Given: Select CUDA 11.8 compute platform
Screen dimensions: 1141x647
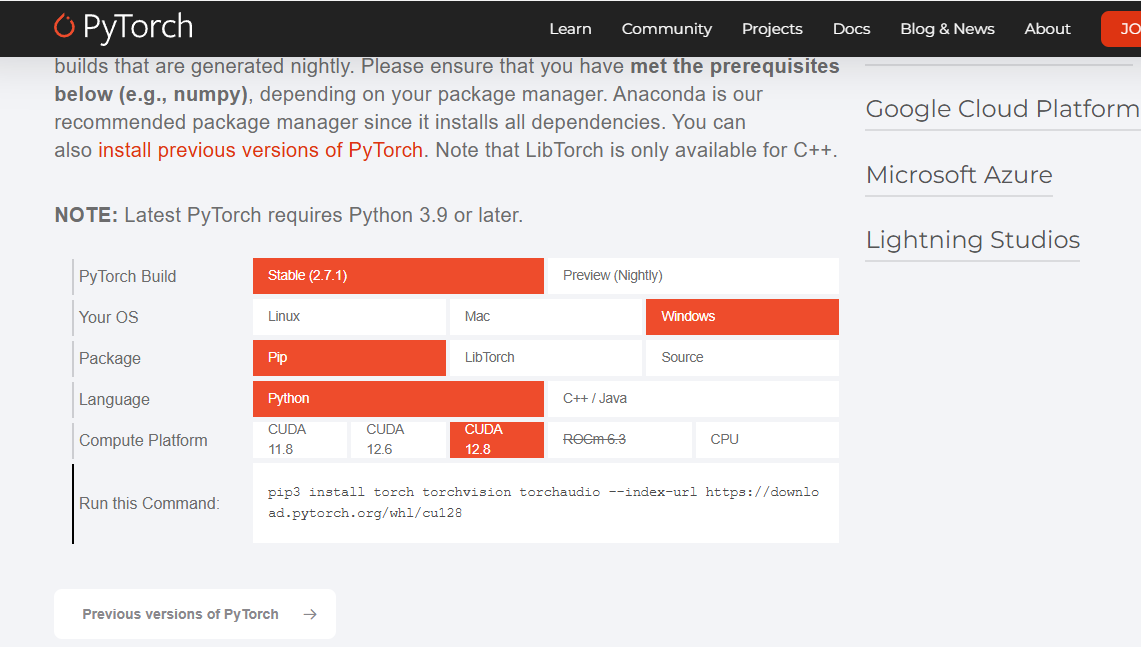Looking at the screenshot, I should click(x=299, y=440).
